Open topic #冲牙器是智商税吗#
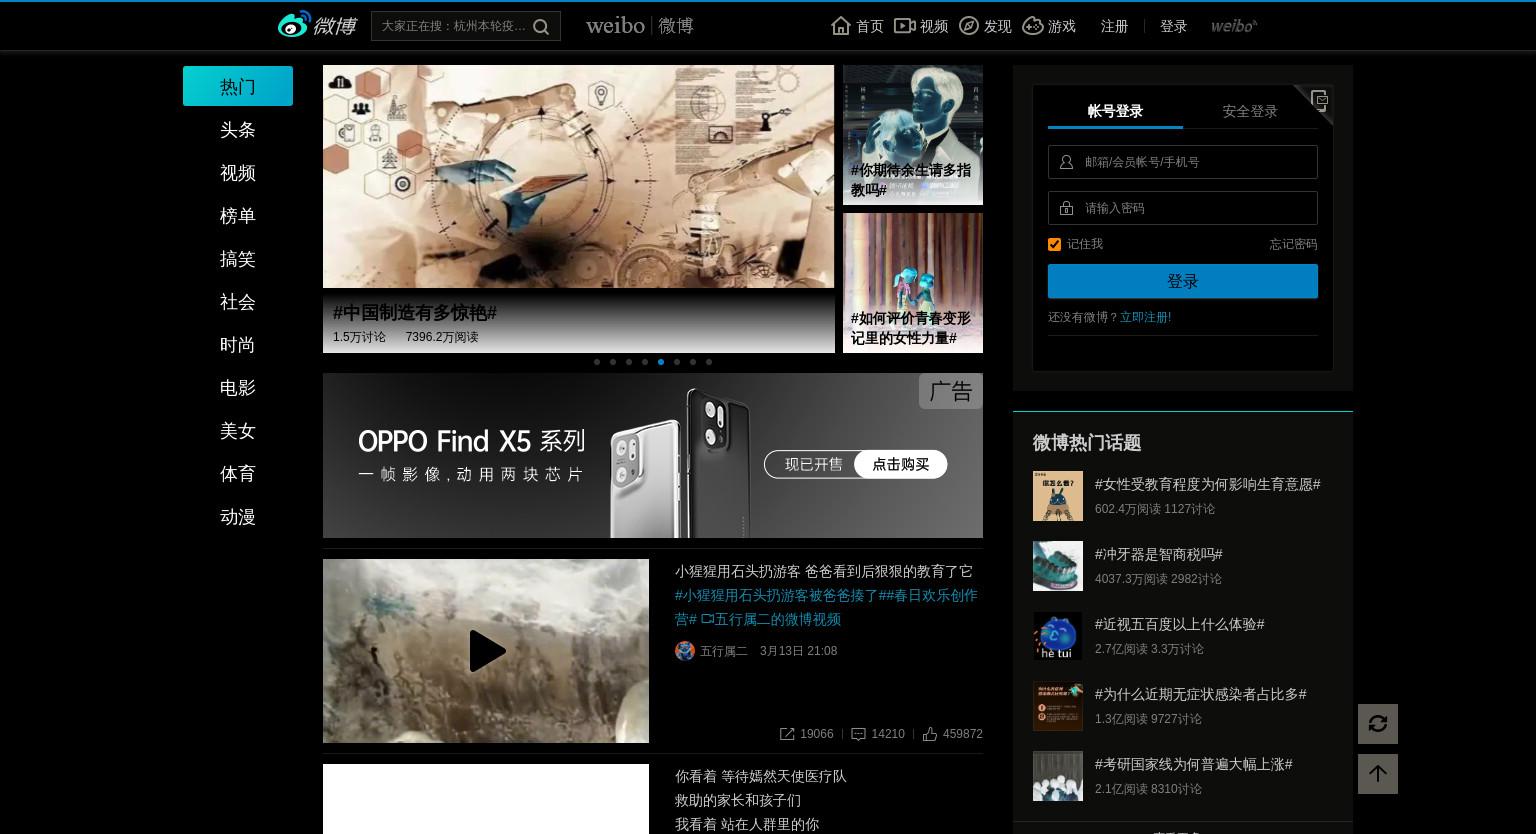 click(x=1159, y=554)
